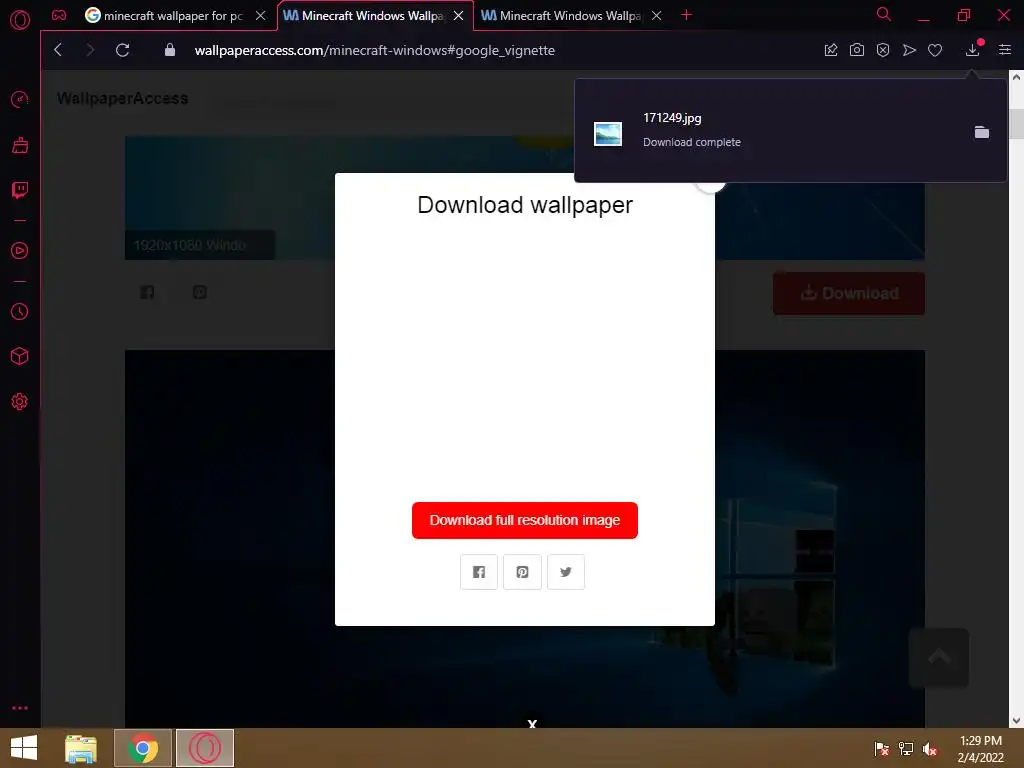Open a new tab with plus button
This screenshot has height=768, width=1024.
[686, 15]
